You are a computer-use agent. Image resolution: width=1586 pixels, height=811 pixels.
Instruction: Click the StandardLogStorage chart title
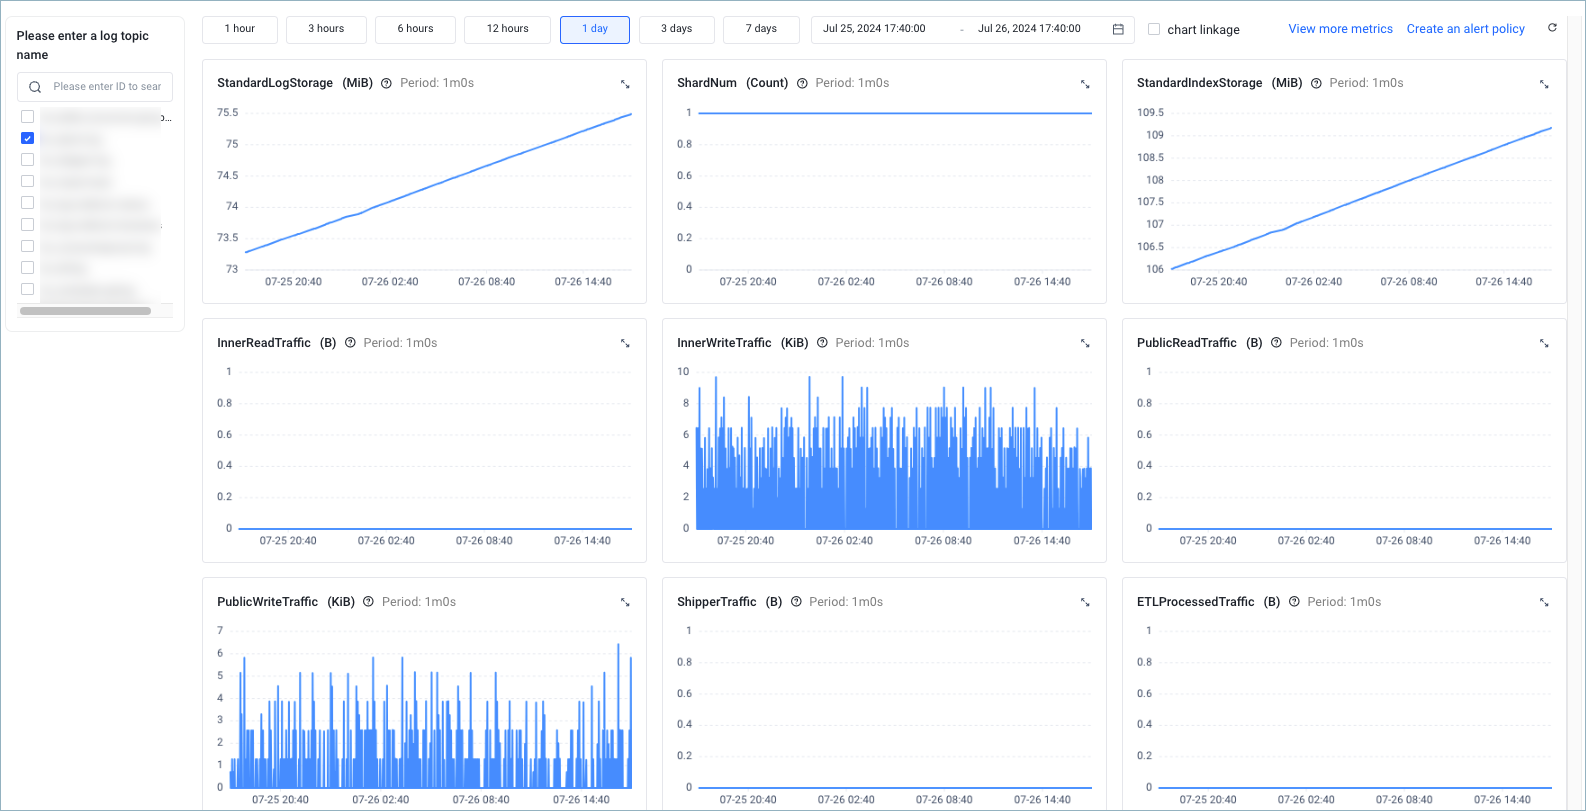click(275, 83)
